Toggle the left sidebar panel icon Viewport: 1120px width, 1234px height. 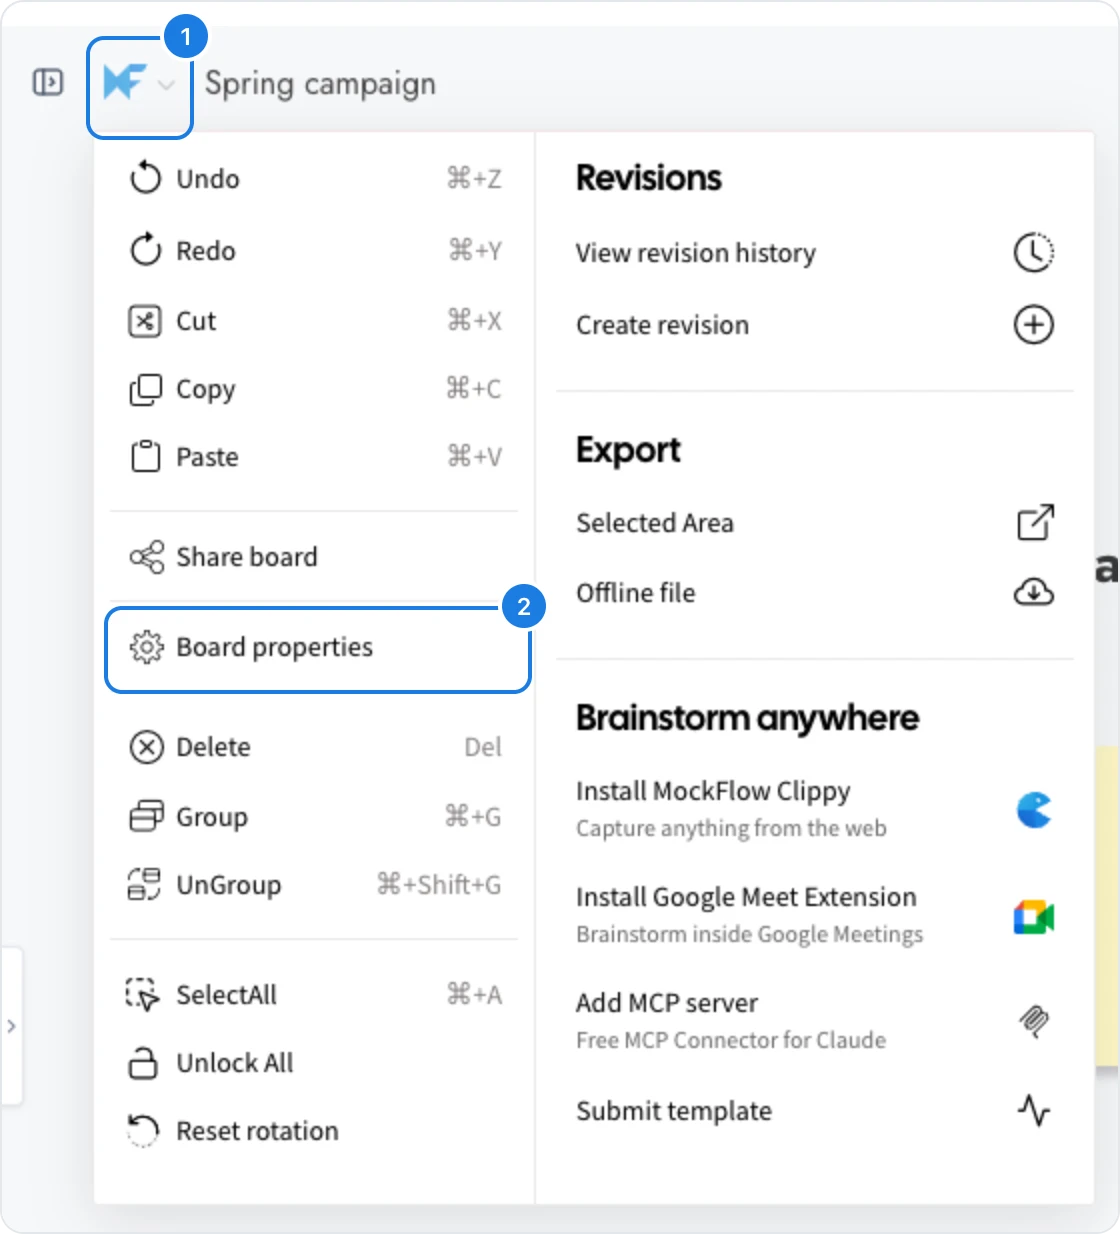48,82
